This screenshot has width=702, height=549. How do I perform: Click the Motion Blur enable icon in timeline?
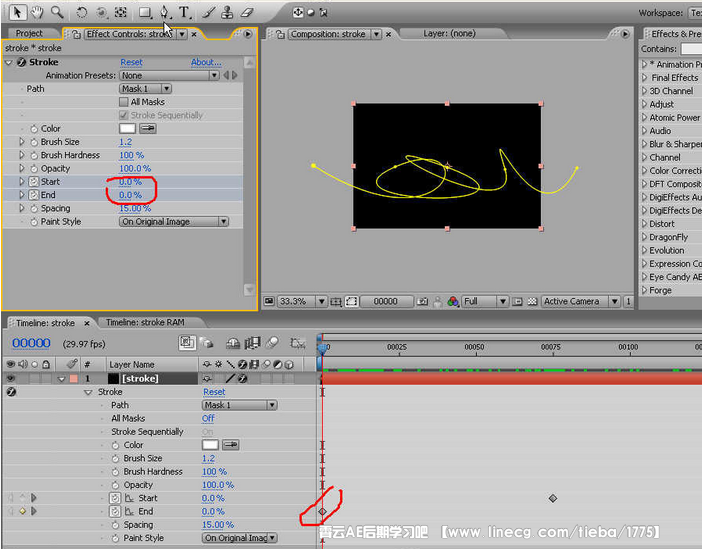pyautogui.click(x=272, y=343)
